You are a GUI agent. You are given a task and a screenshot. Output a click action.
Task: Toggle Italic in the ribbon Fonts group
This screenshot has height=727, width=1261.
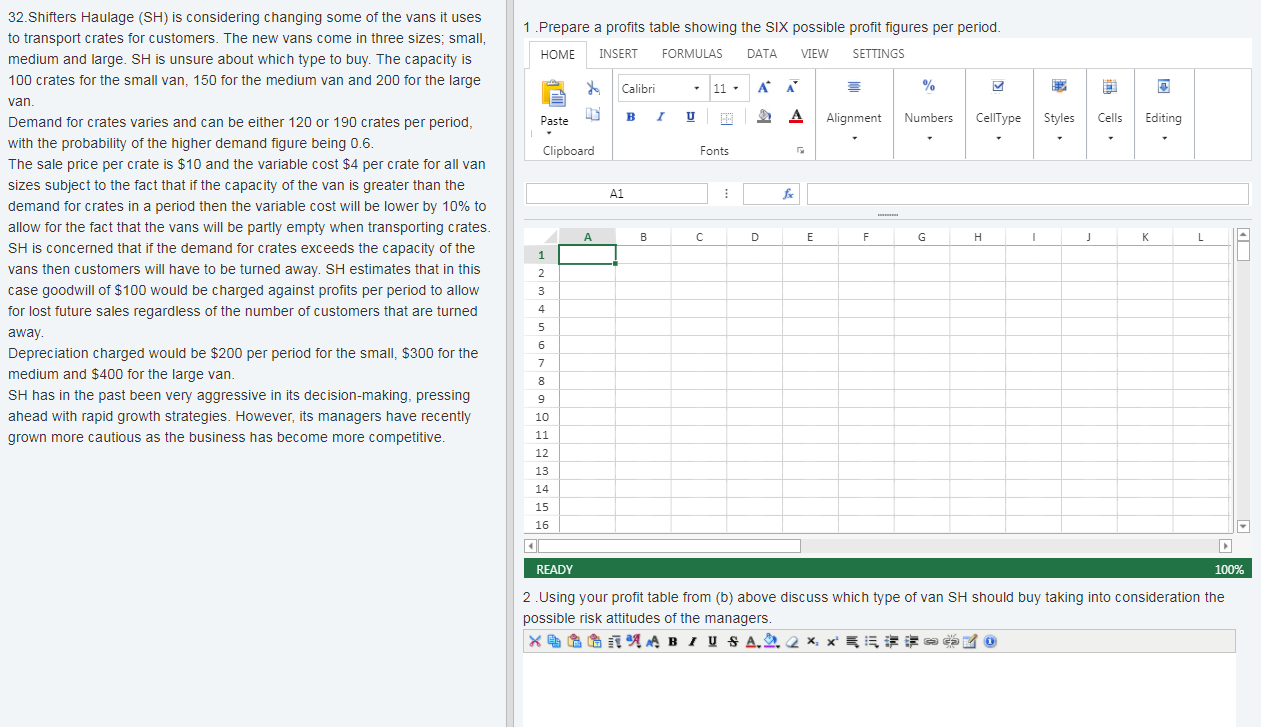[660, 117]
